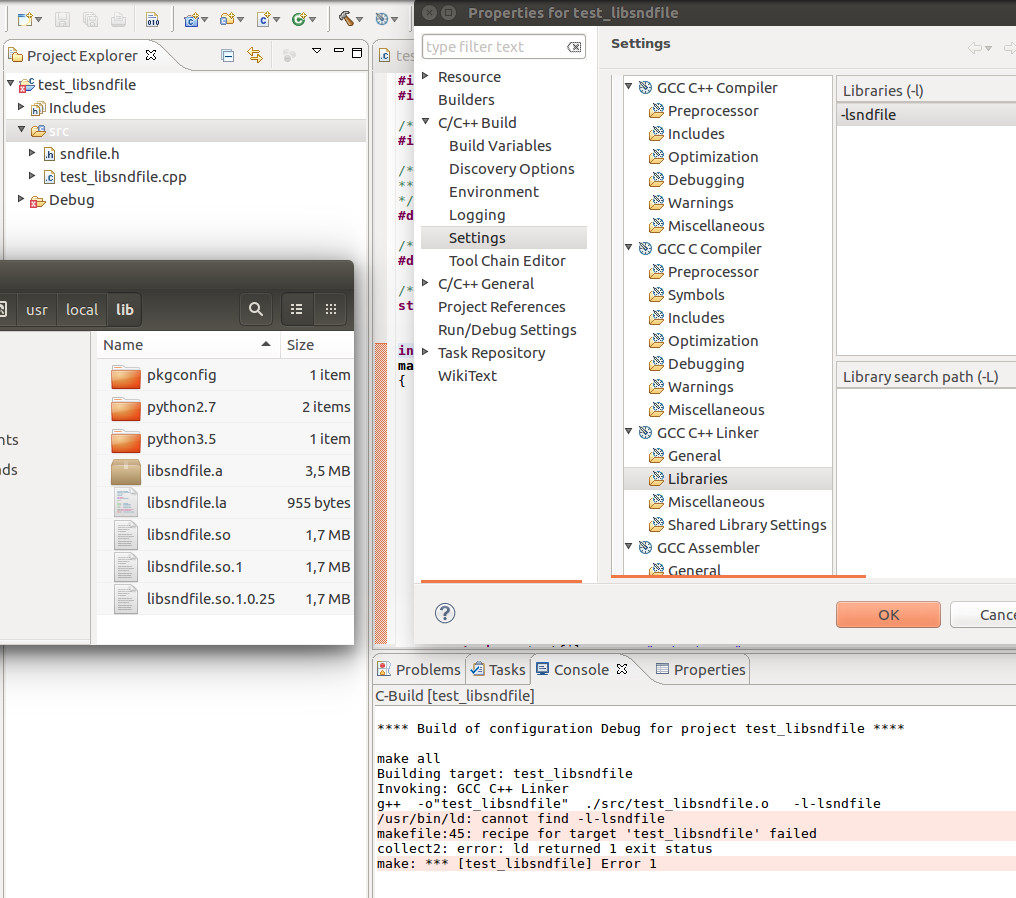Click the Build hammer icon in toolbar
This screenshot has width=1016, height=898.
point(346,18)
